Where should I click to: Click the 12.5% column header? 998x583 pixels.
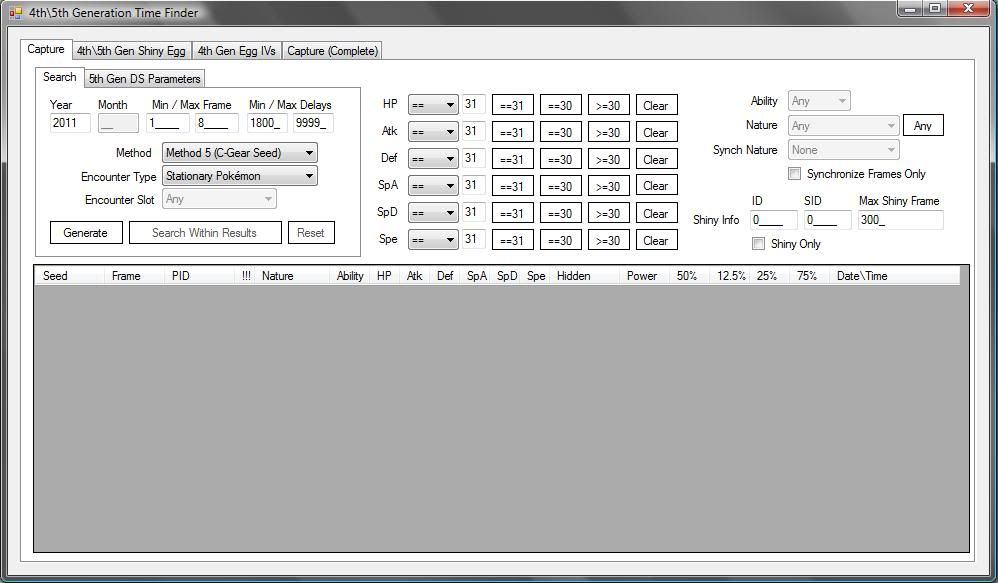click(x=731, y=276)
